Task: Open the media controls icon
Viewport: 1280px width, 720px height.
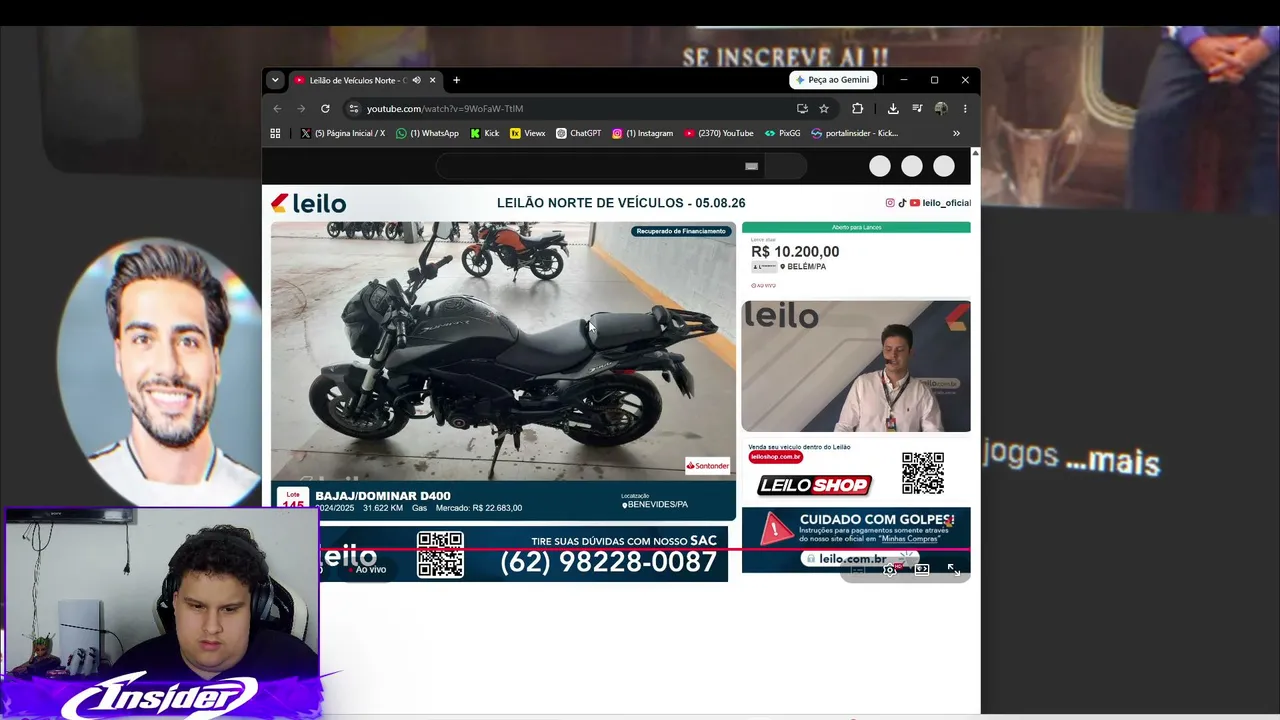Action: [x=917, y=108]
